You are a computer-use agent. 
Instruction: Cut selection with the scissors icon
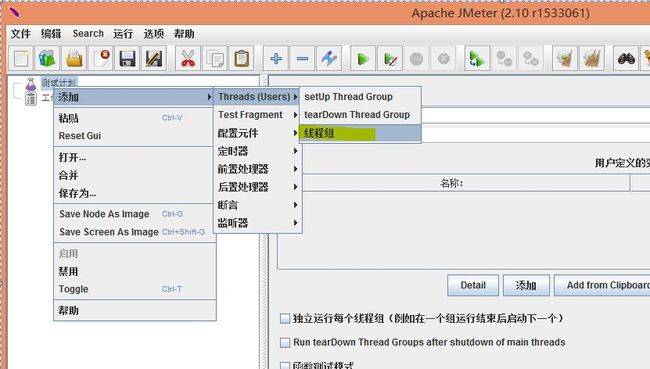(x=188, y=58)
